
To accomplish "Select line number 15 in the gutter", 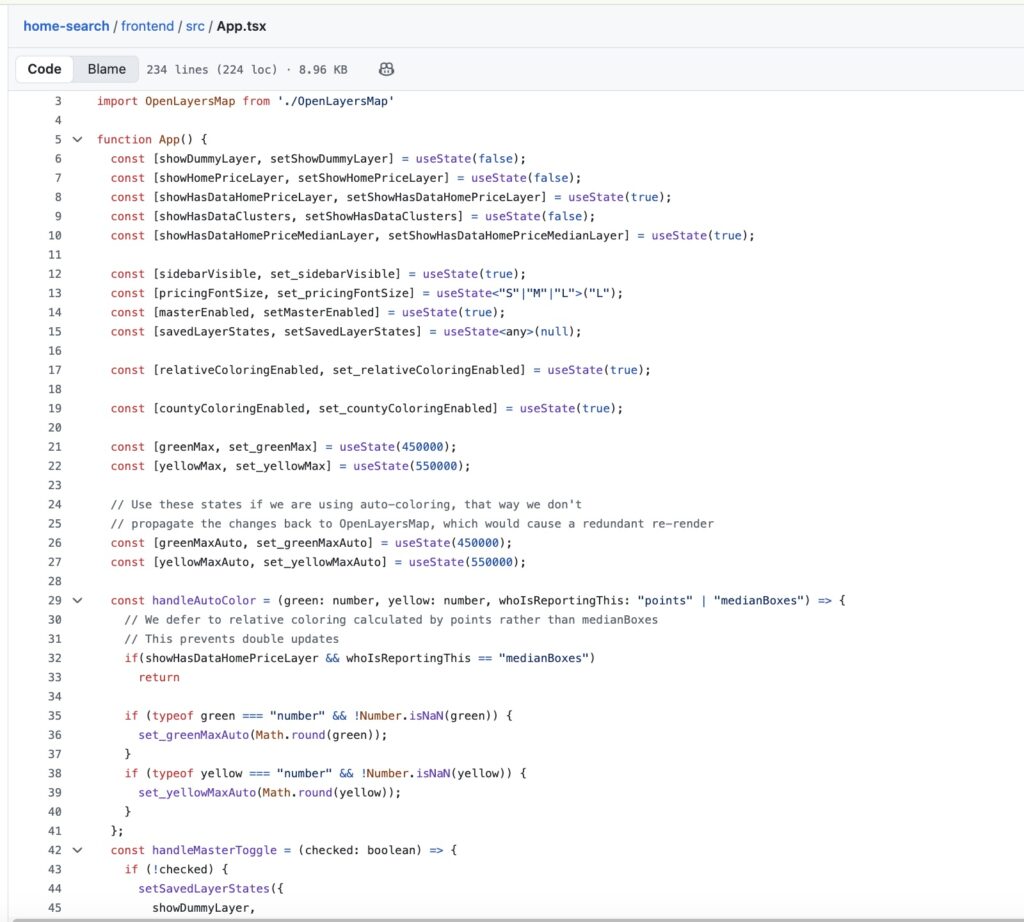I will click(x=57, y=331).
